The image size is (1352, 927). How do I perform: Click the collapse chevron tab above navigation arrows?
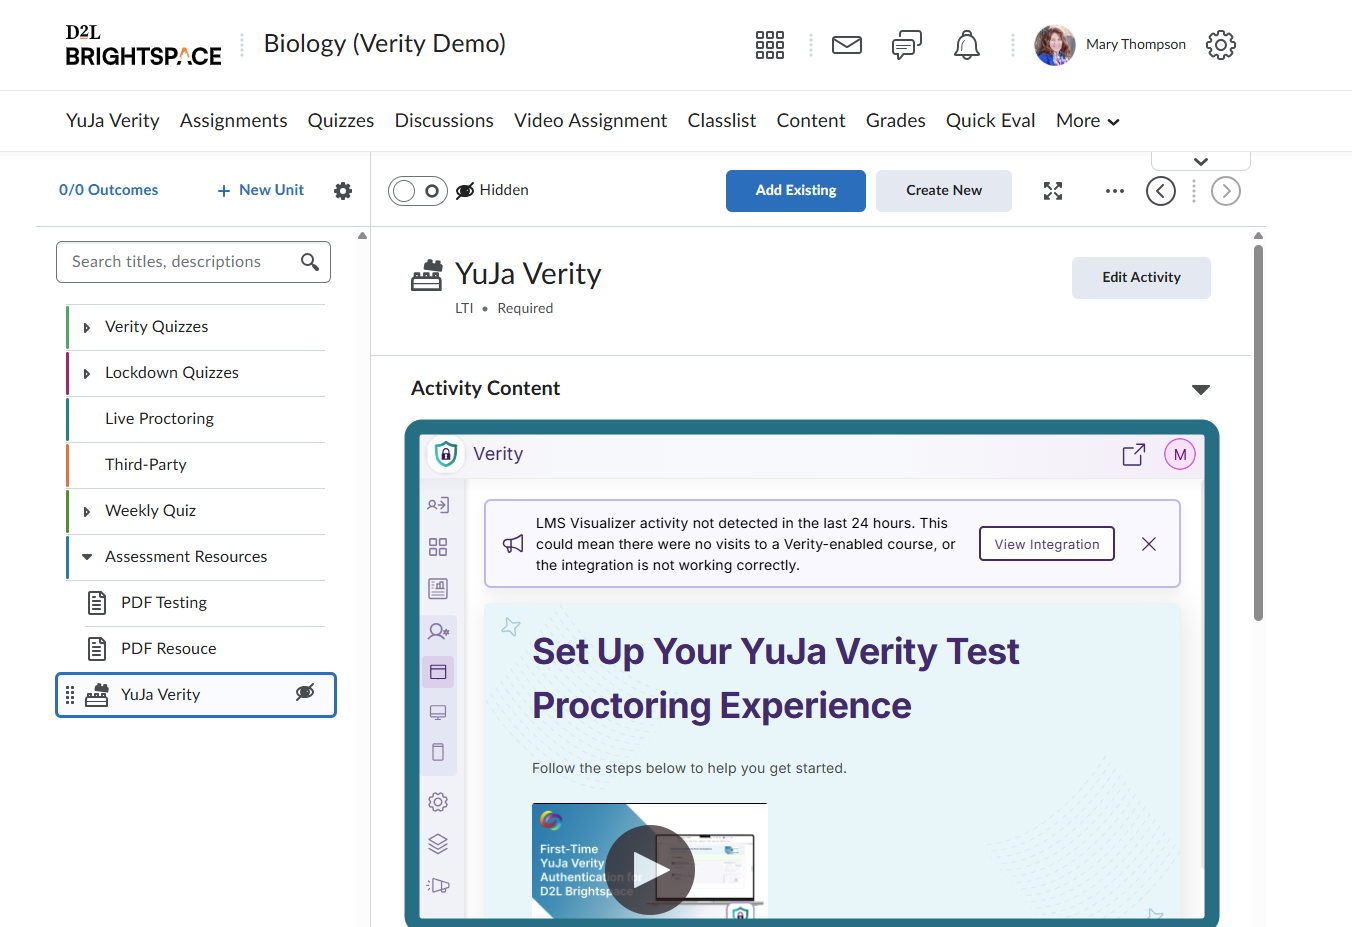click(1201, 161)
